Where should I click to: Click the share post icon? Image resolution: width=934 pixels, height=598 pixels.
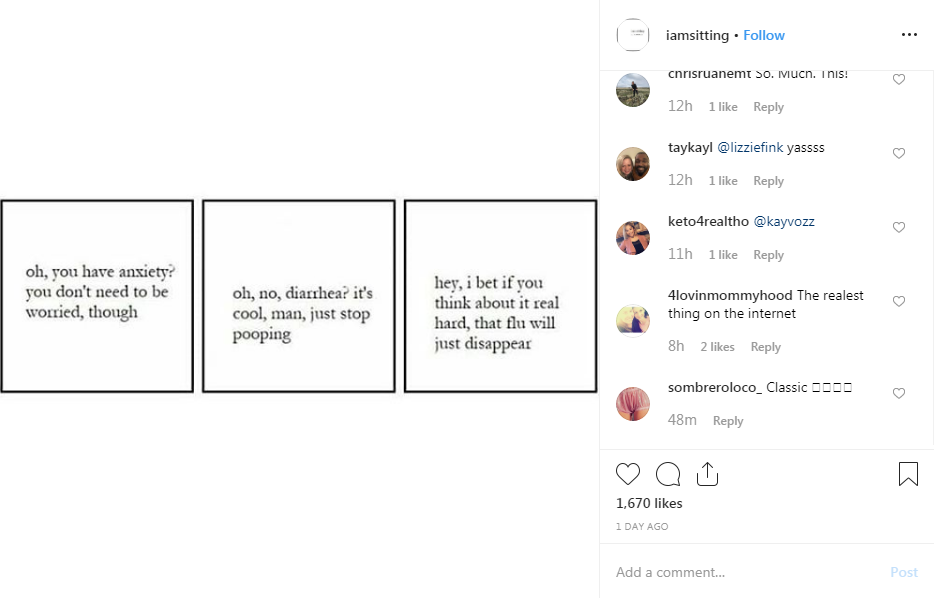tap(707, 474)
